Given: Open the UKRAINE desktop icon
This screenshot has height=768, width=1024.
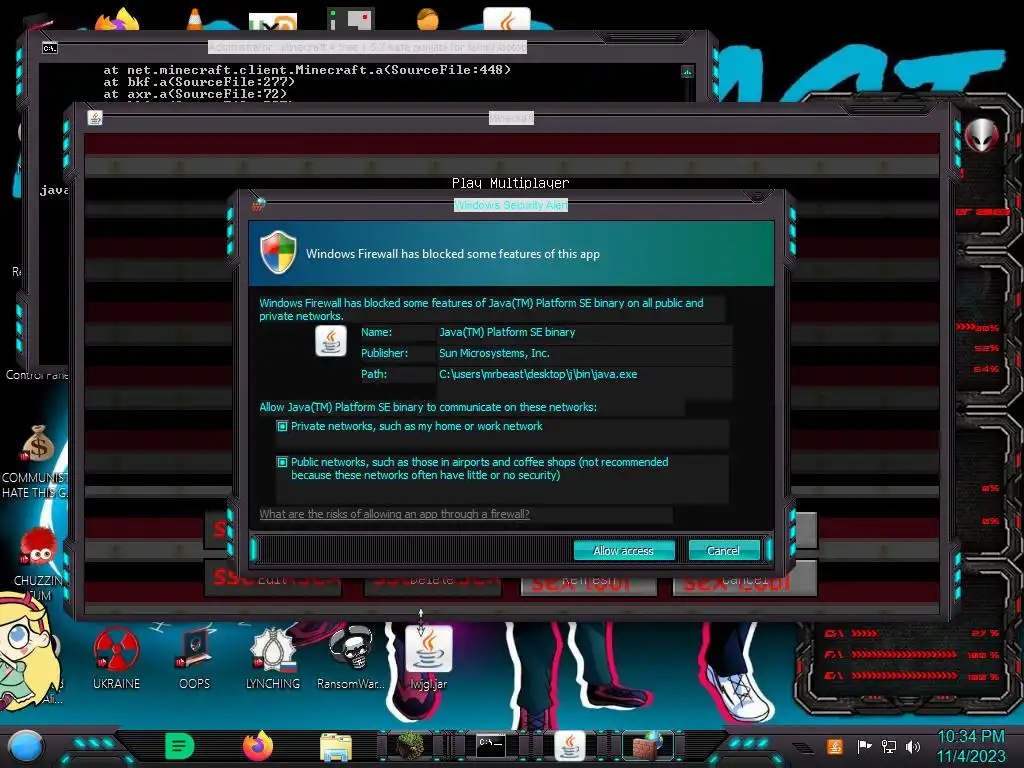Looking at the screenshot, I should pos(116,658).
